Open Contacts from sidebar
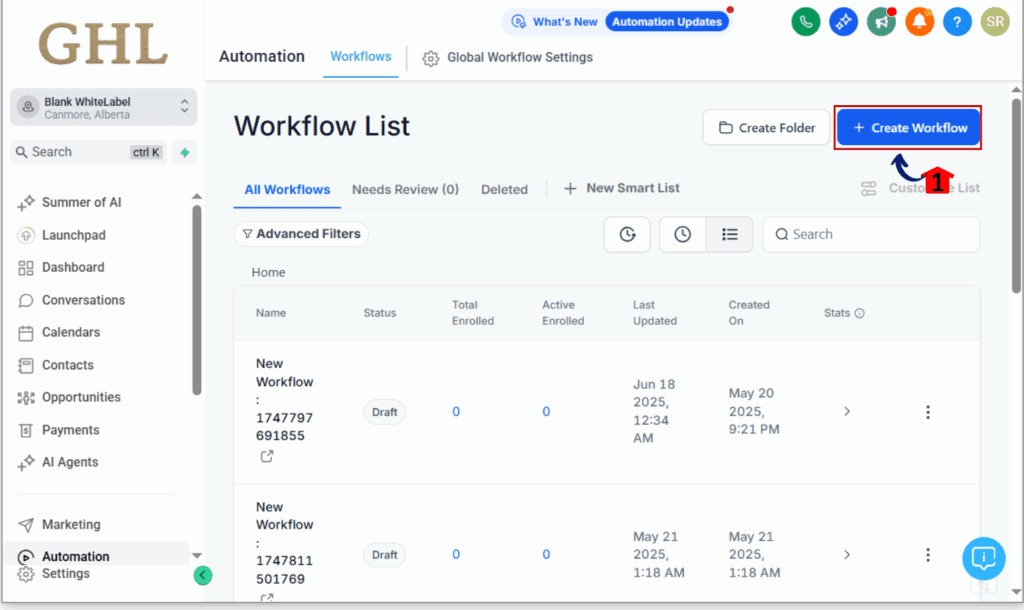 (x=68, y=365)
